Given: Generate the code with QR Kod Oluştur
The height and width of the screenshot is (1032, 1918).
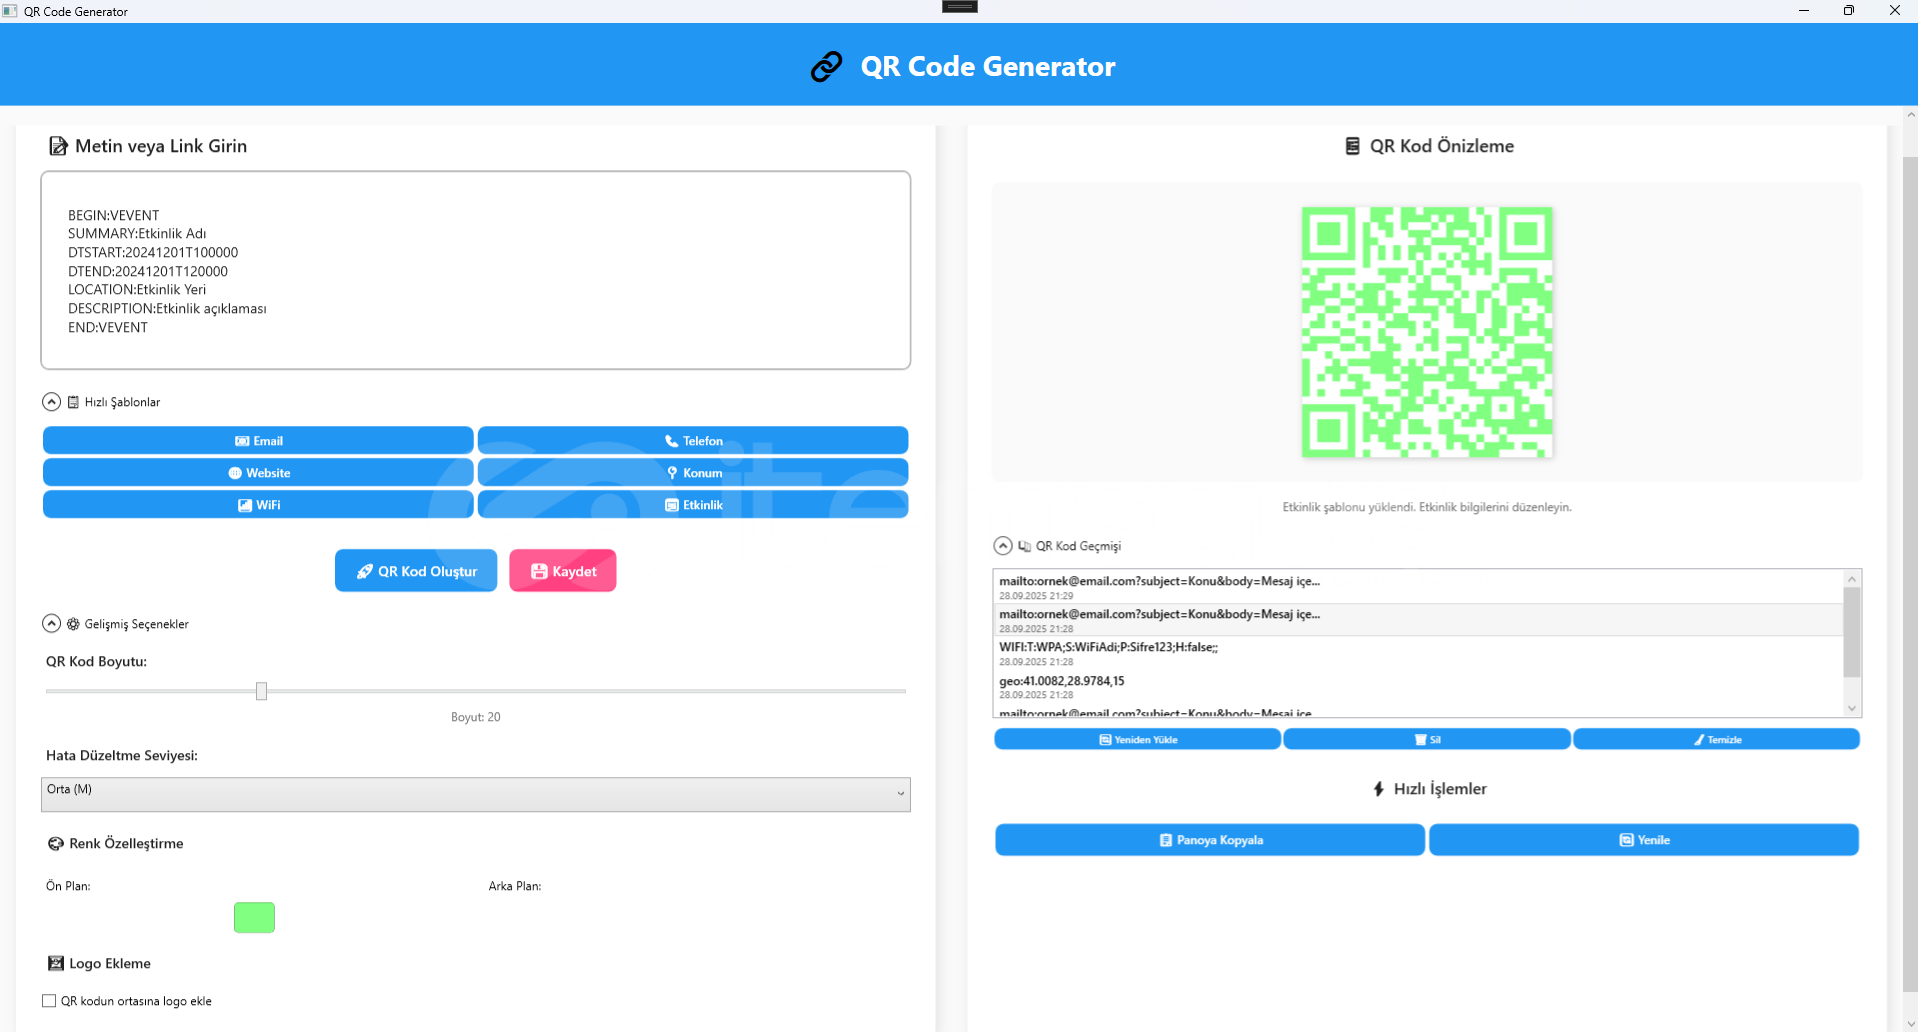Looking at the screenshot, I should click(416, 571).
